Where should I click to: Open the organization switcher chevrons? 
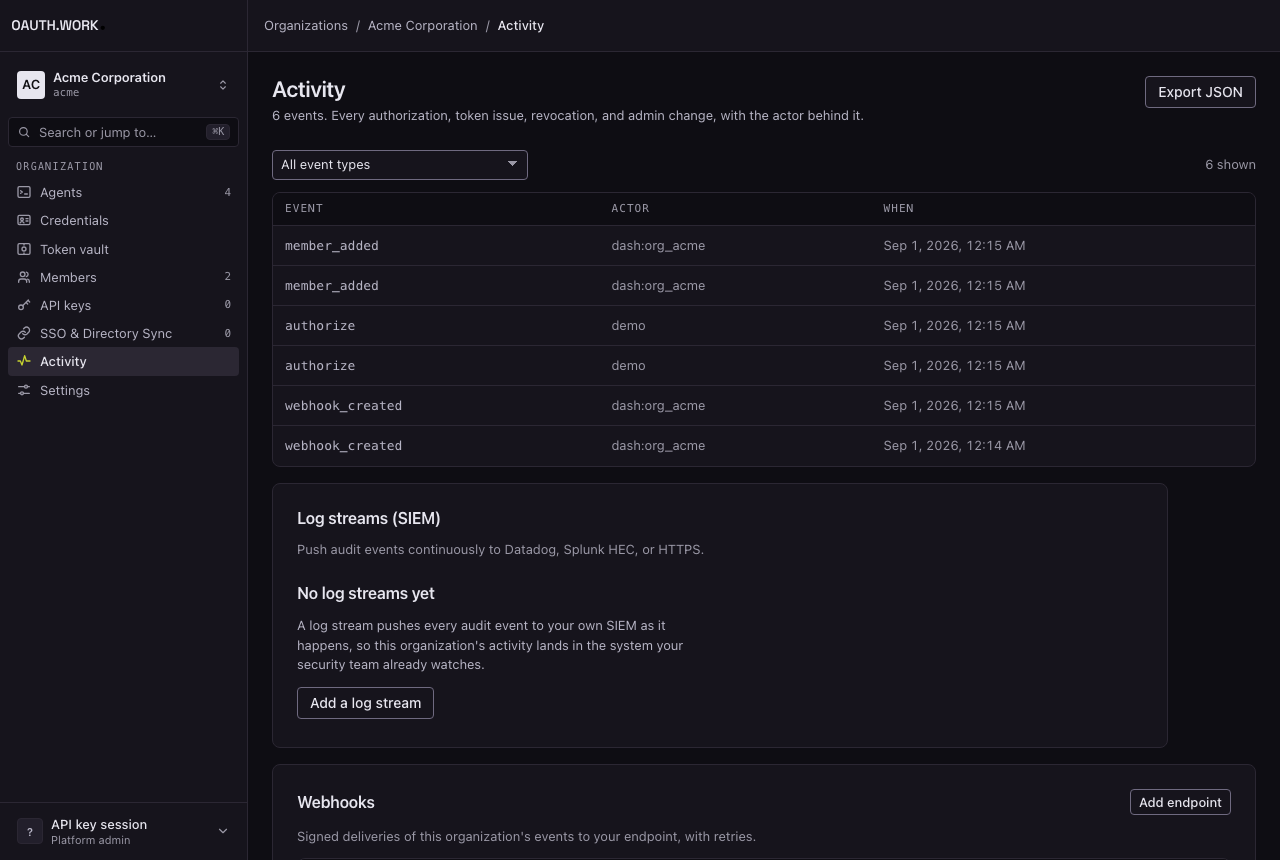click(x=223, y=85)
